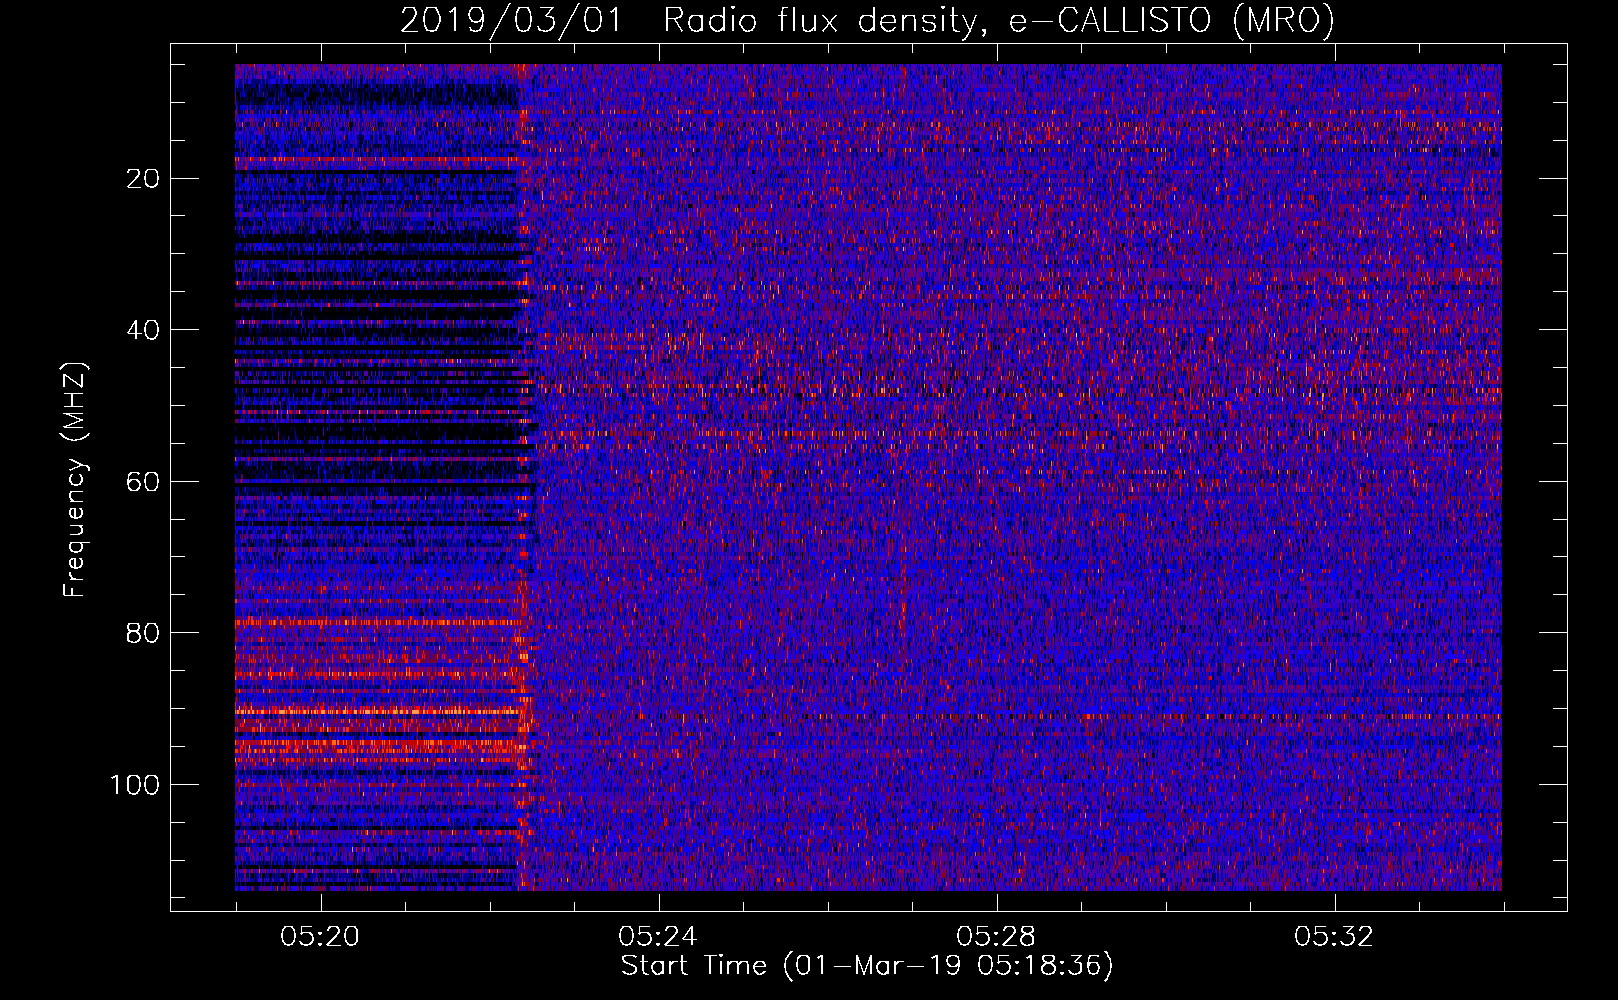The height and width of the screenshot is (1000, 1618).
Task: Click the 80 MHz frequency tick label
Action: (144, 633)
